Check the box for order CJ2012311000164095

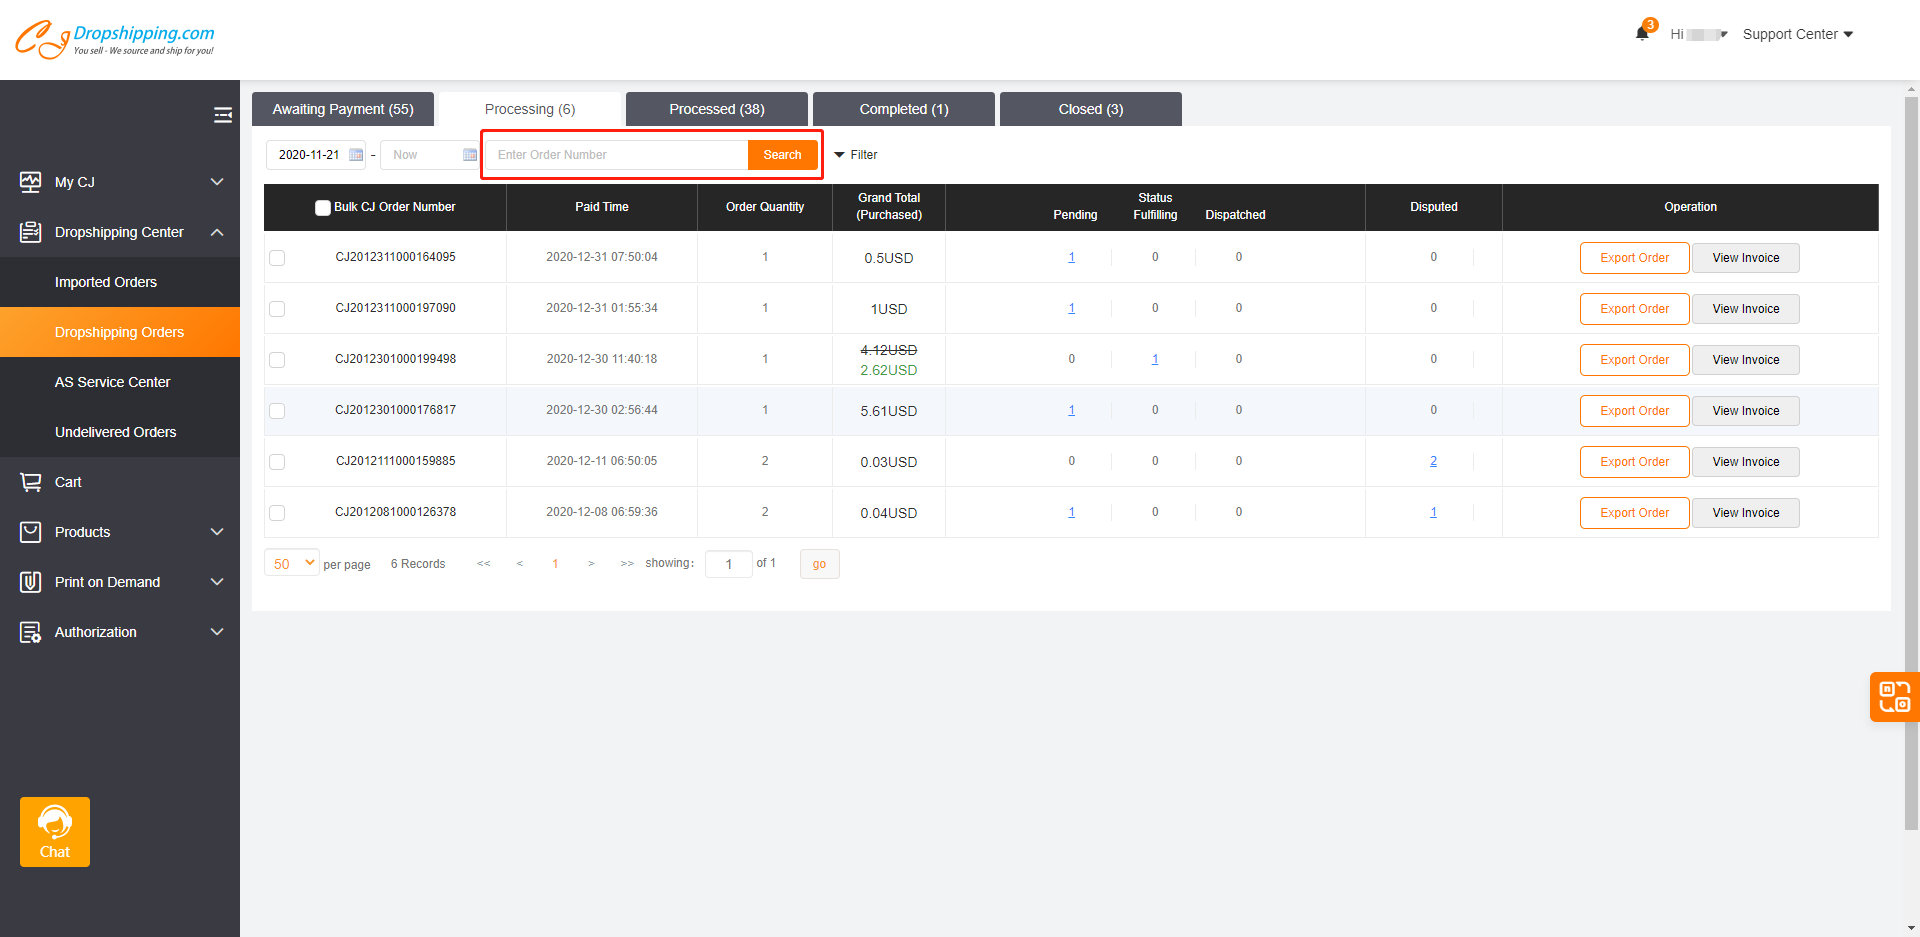277,258
